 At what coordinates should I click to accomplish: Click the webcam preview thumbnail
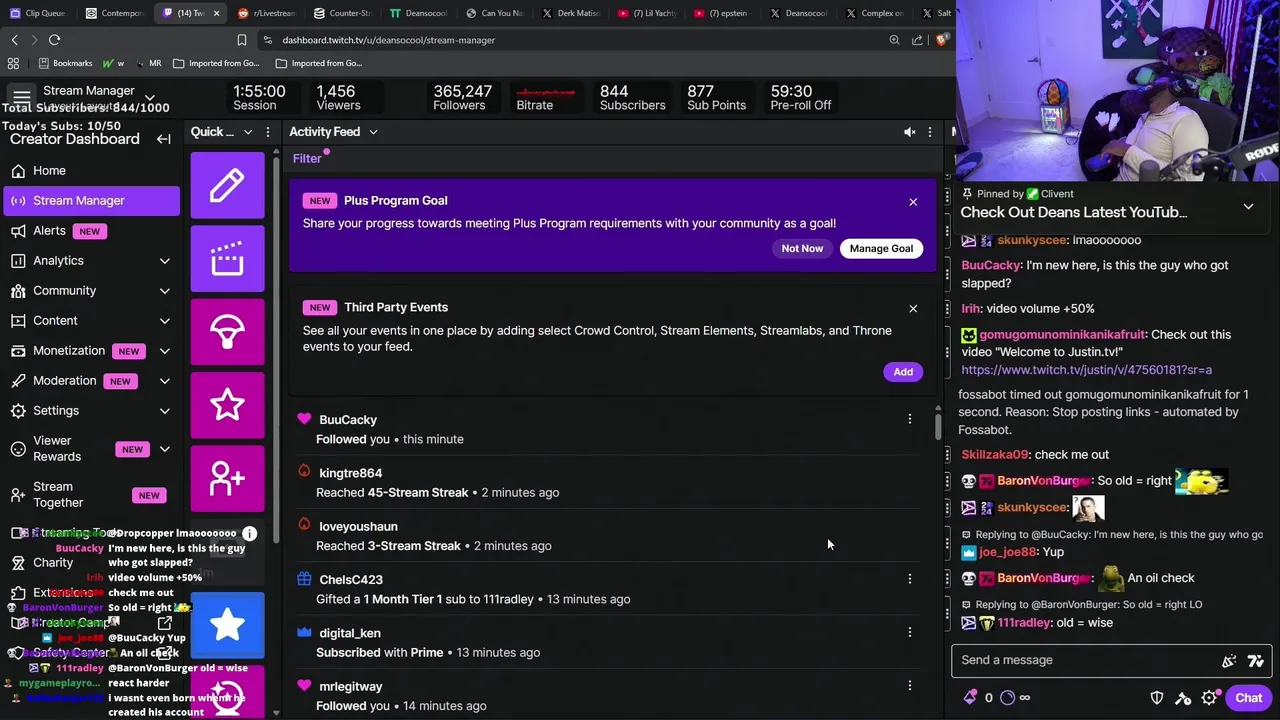tap(1118, 90)
